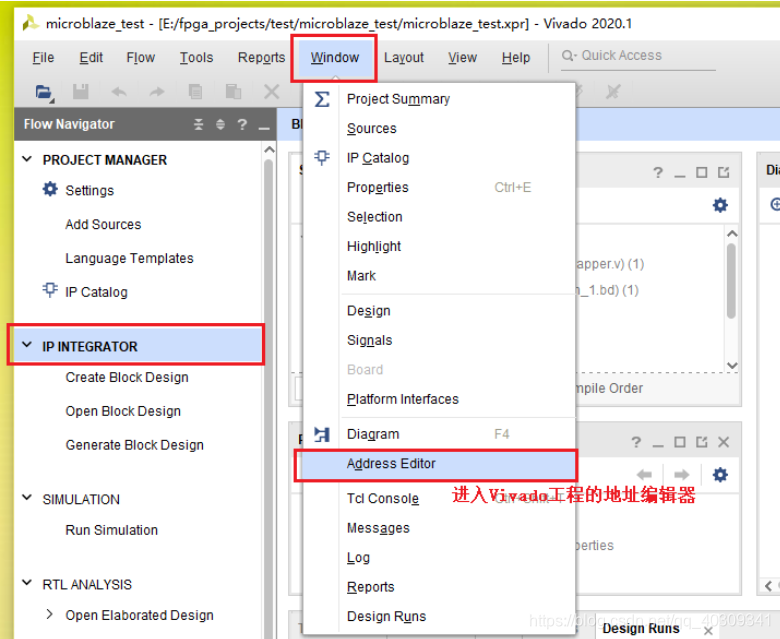Screen dimensions: 780x639
Task: Click IP Catalog chip icon in Flow Navigator
Action: pos(50,290)
